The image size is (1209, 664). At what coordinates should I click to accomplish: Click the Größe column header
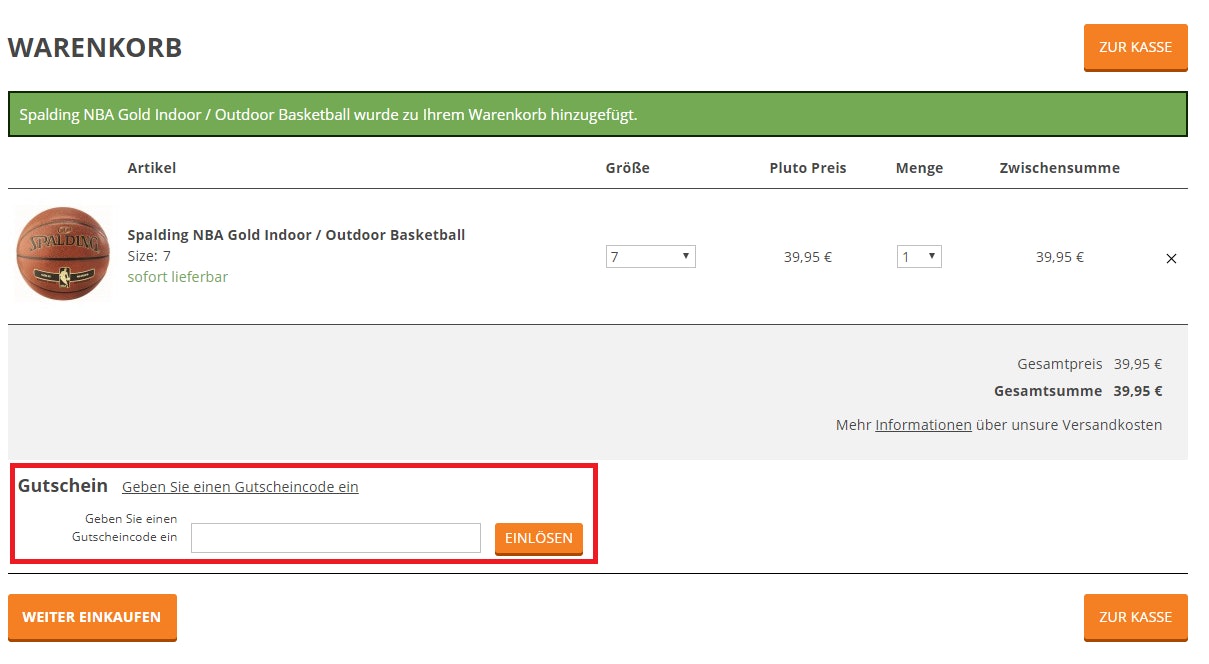coord(628,168)
